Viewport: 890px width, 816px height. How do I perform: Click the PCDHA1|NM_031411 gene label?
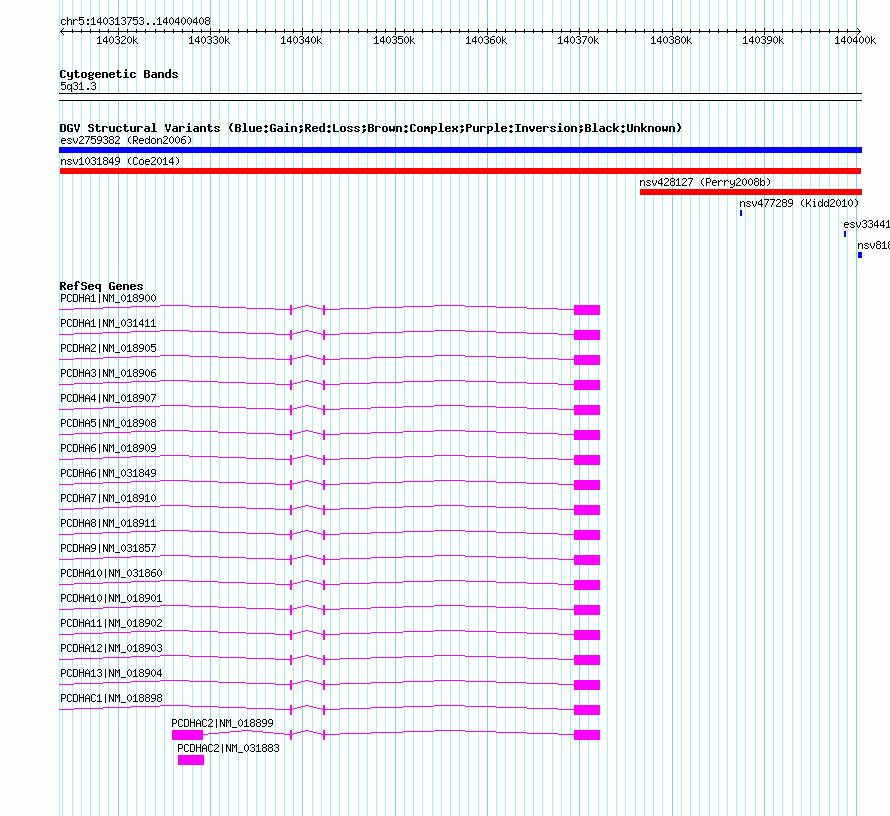(108, 323)
